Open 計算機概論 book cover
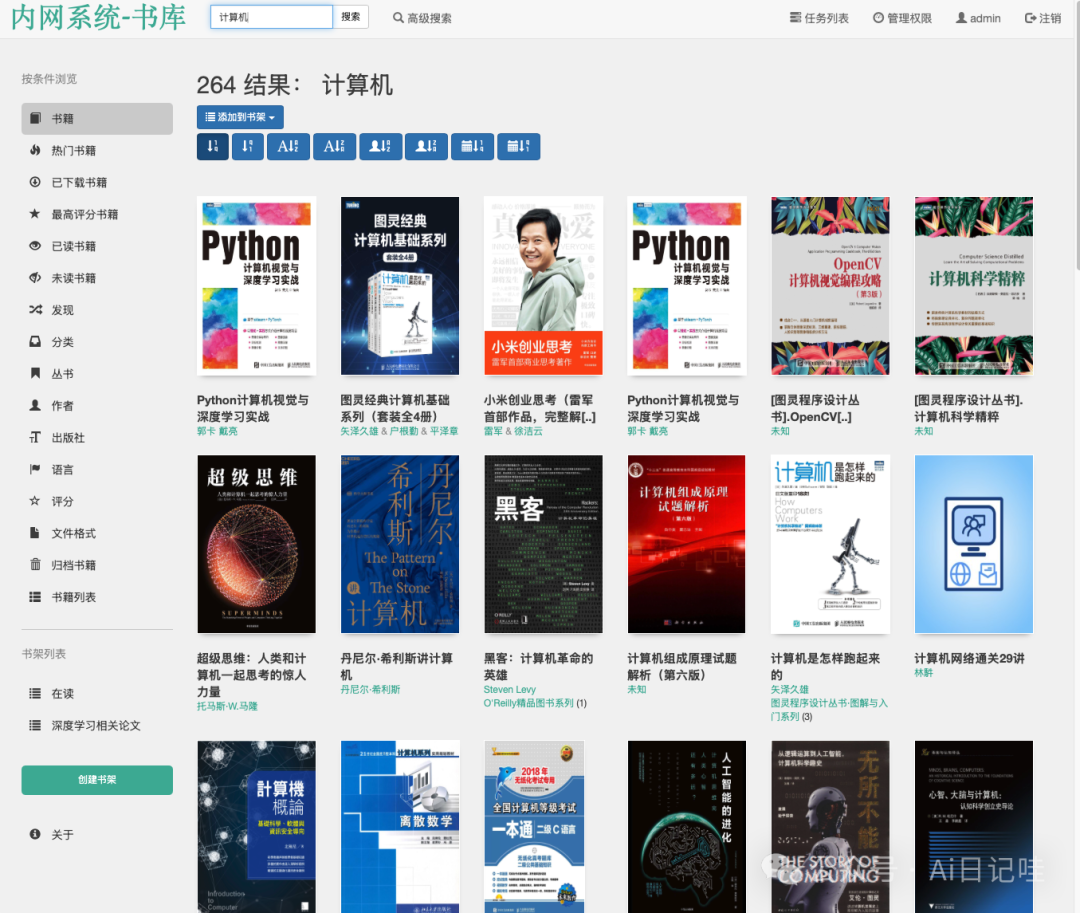This screenshot has width=1080, height=913. click(257, 826)
